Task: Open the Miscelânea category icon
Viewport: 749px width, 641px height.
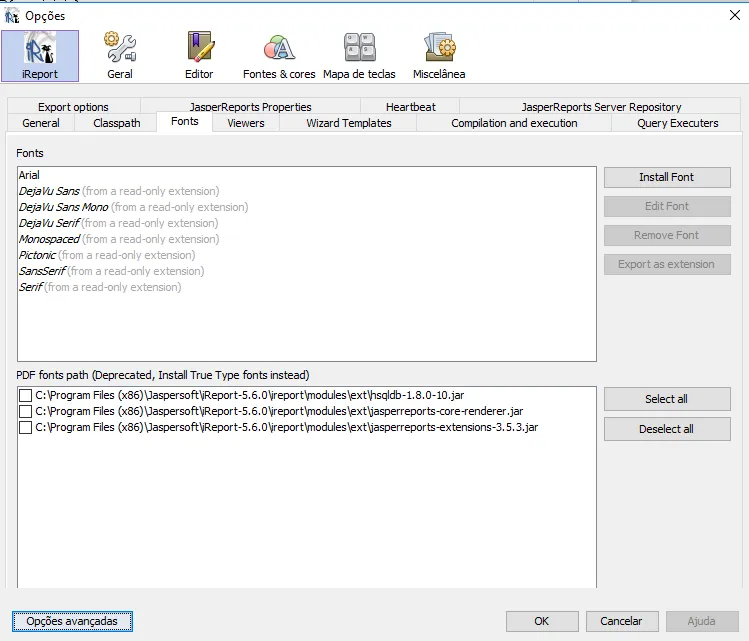Action: click(x=439, y=56)
